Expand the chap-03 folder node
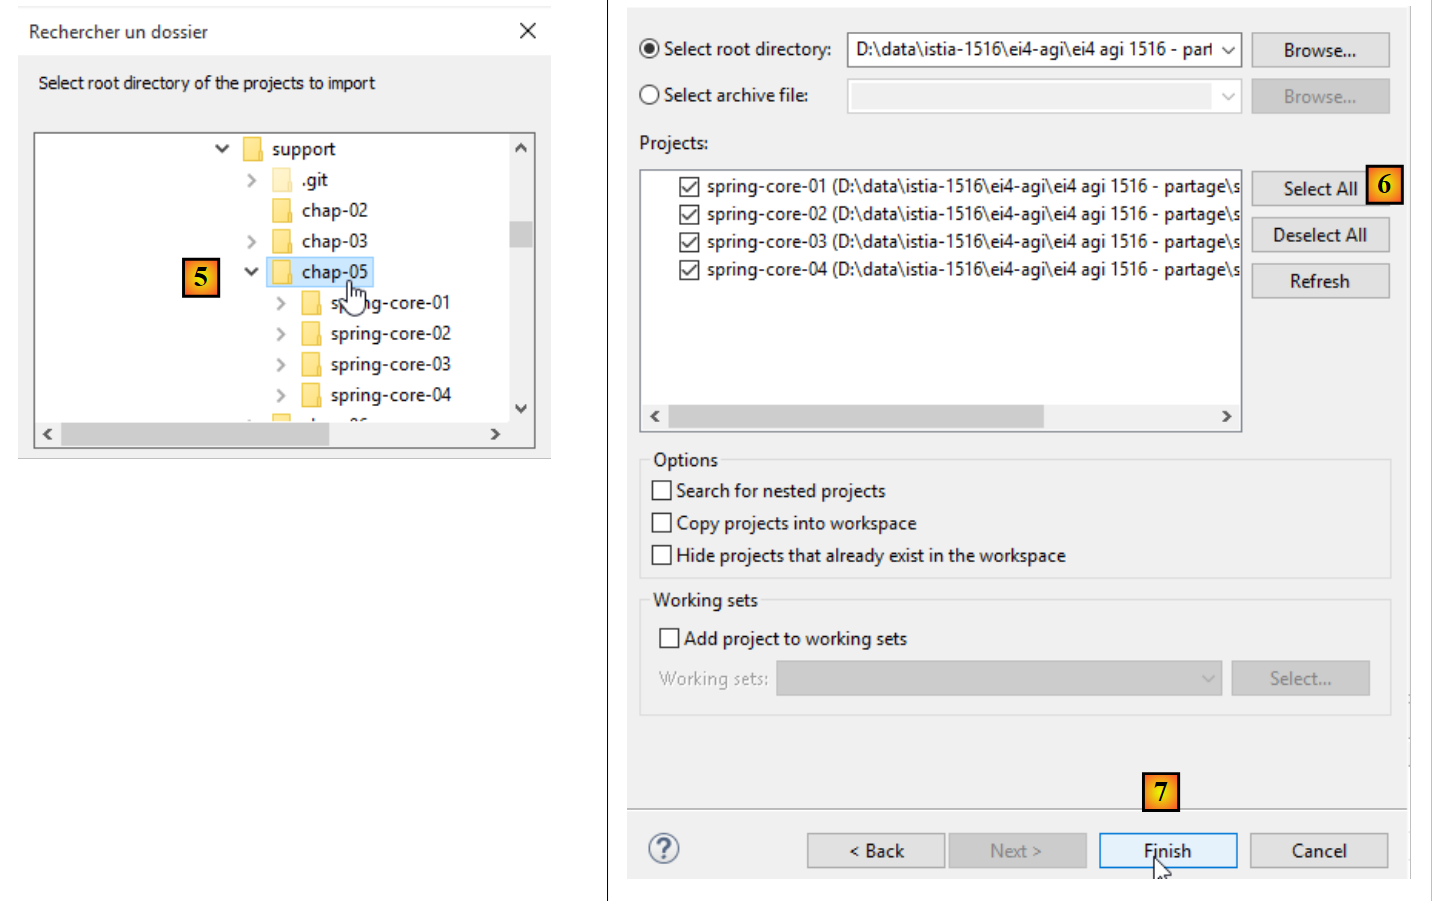This screenshot has height=901, width=1434. tap(251, 242)
